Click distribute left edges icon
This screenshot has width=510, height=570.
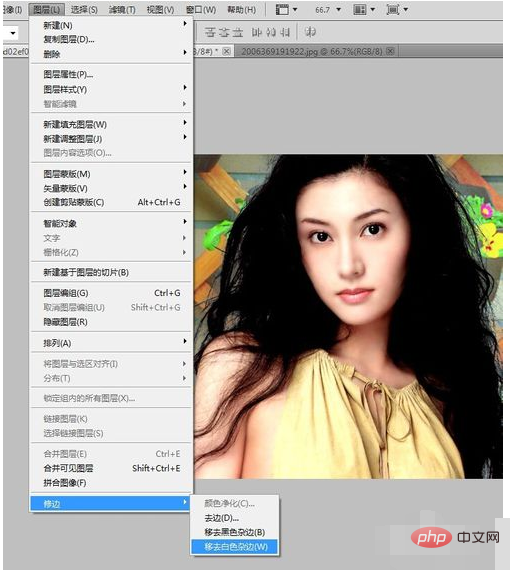(257, 32)
